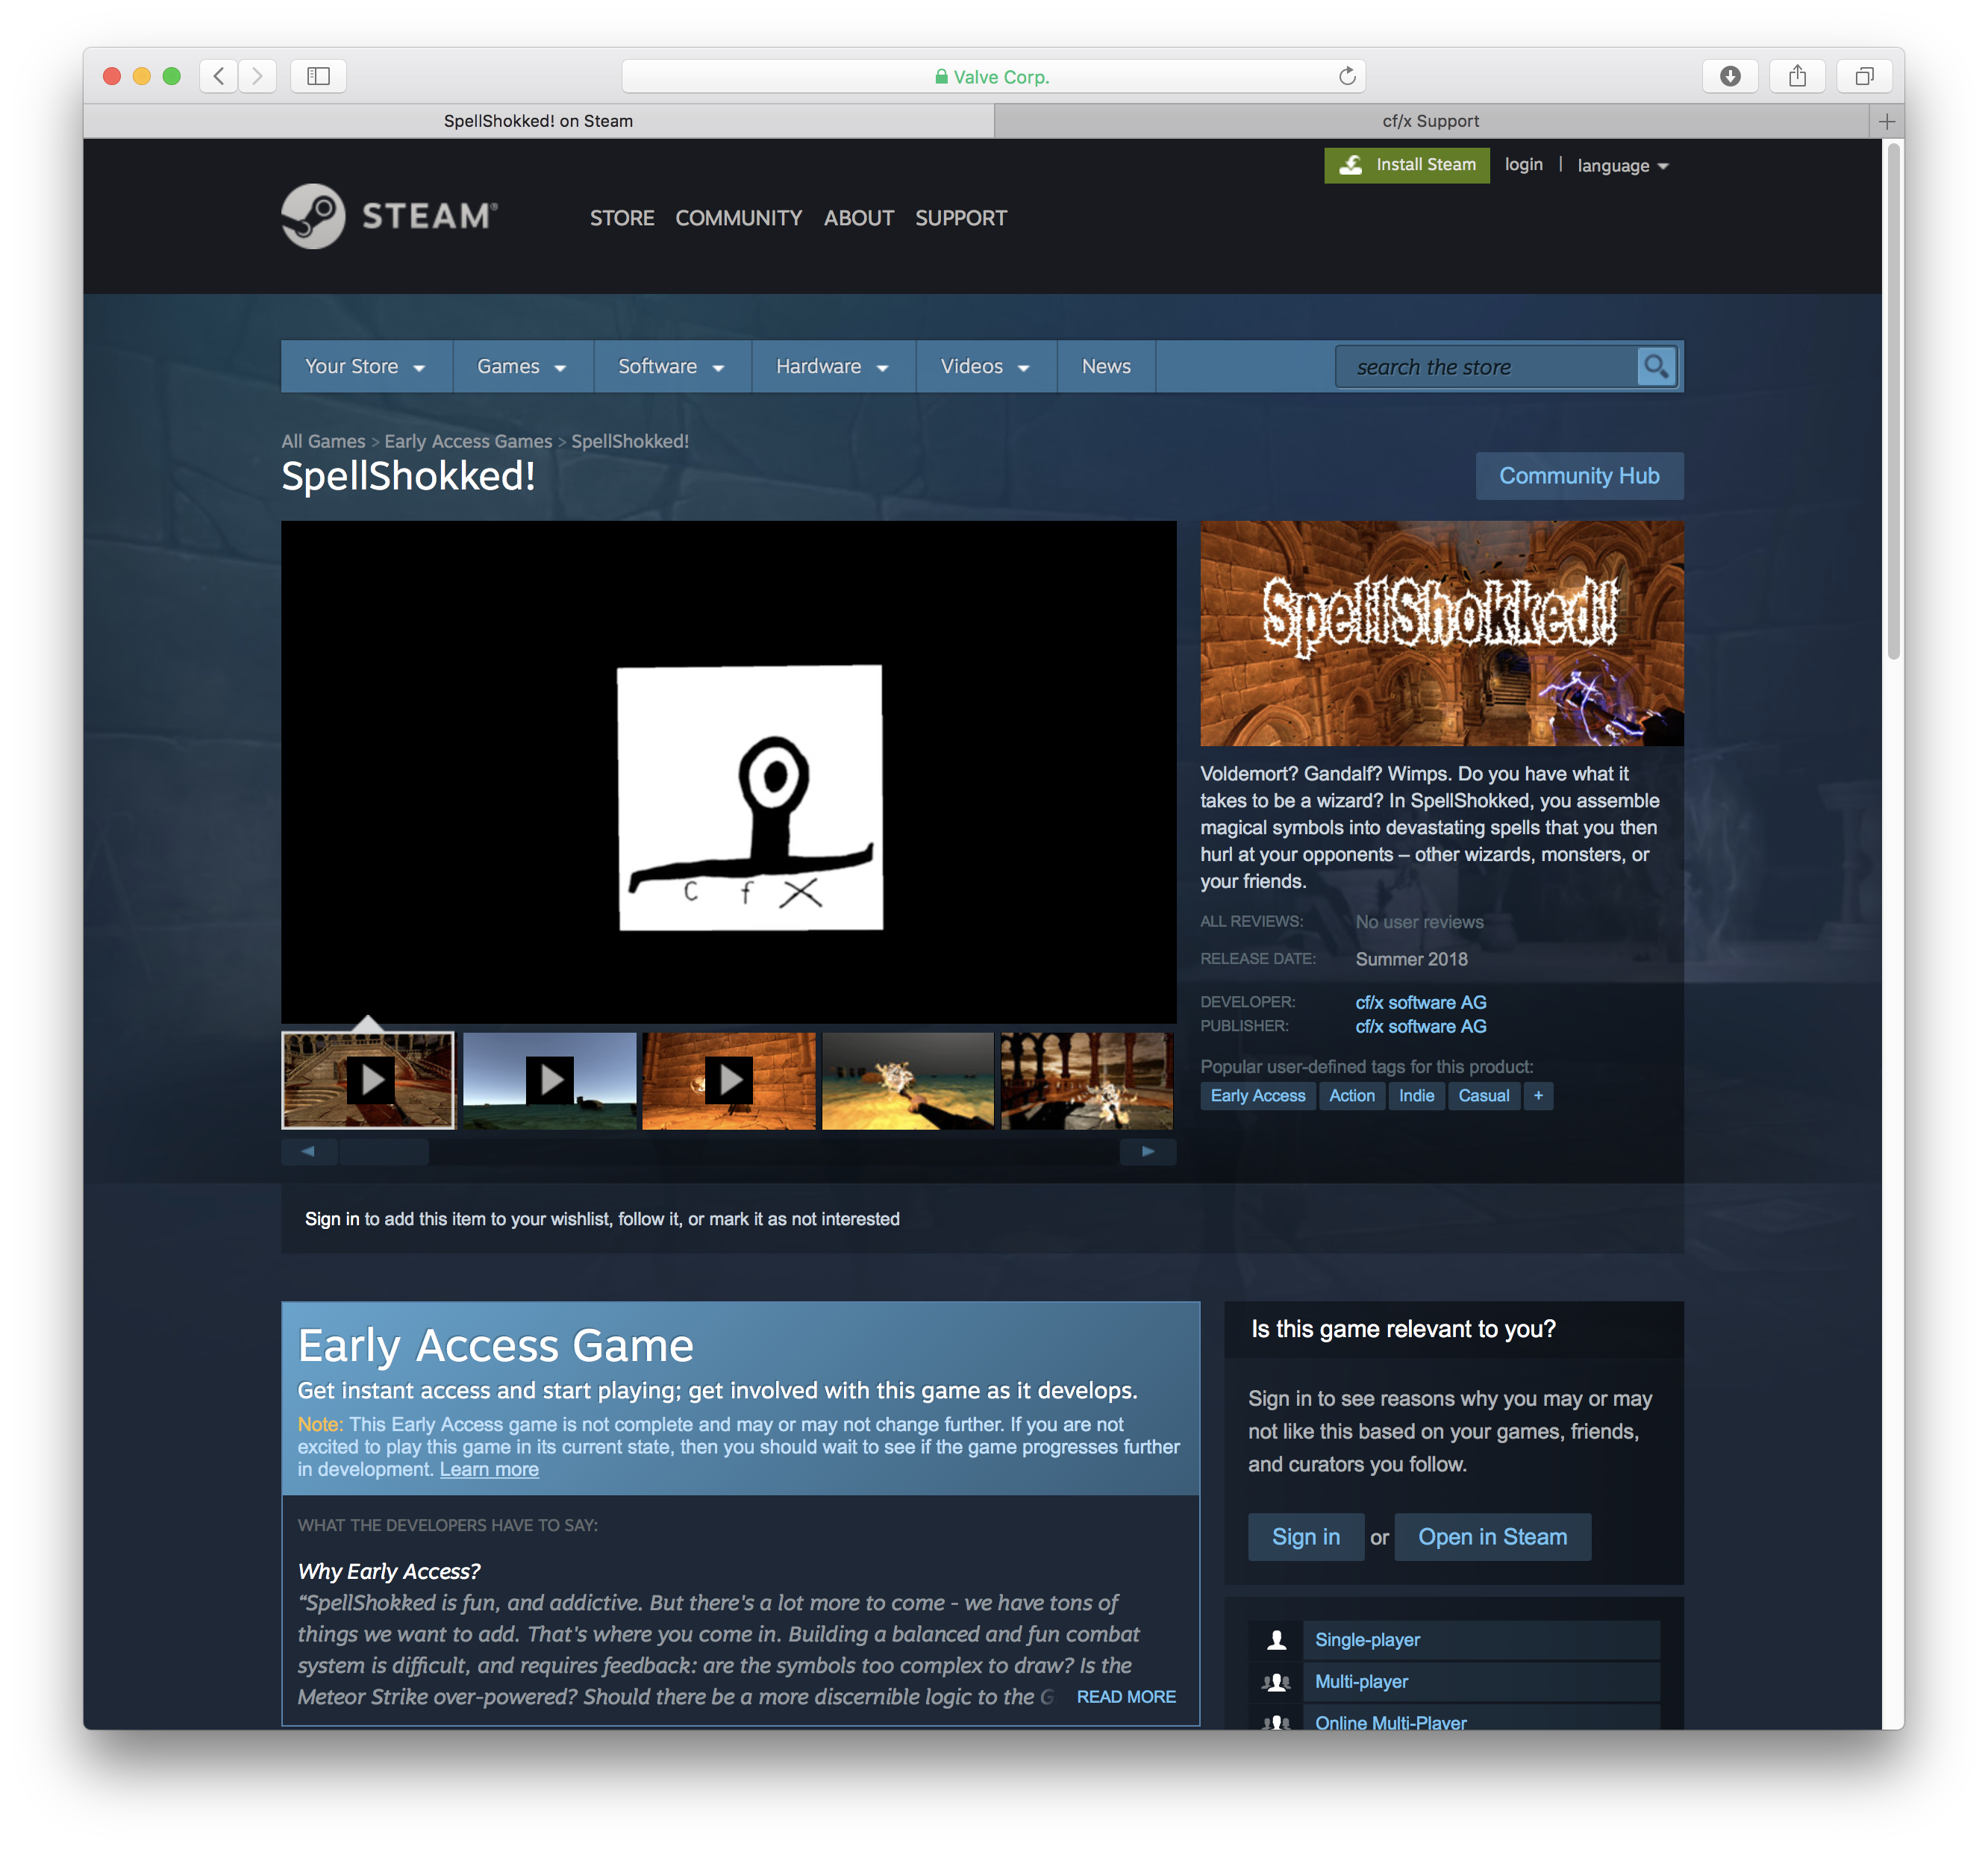Focus the search the store field
1988x1849 pixels.
point(1487,367)
